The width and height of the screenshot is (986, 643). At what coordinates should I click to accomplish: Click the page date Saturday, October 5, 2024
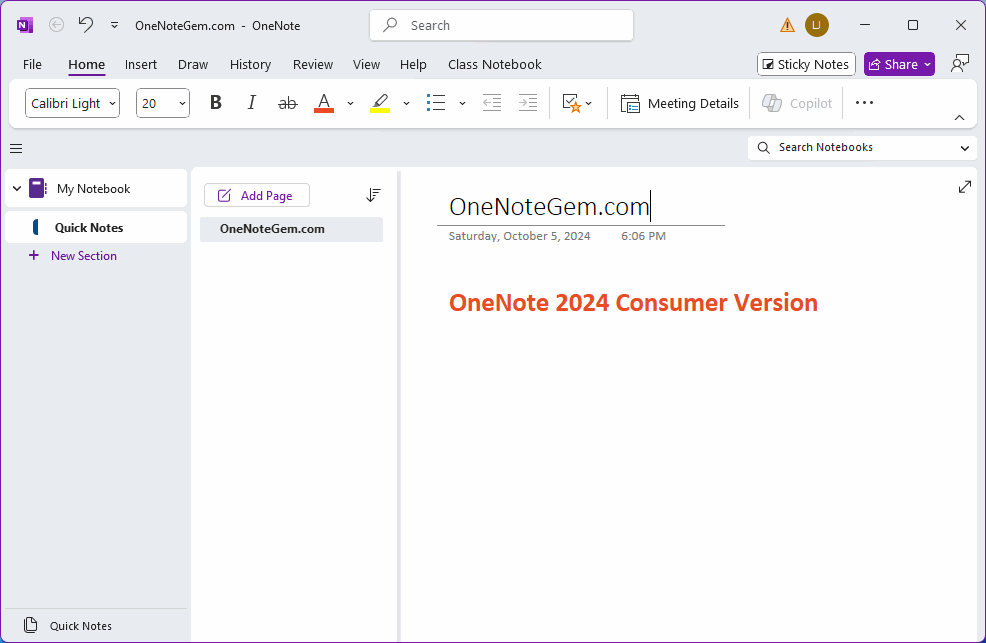[519, 236]
